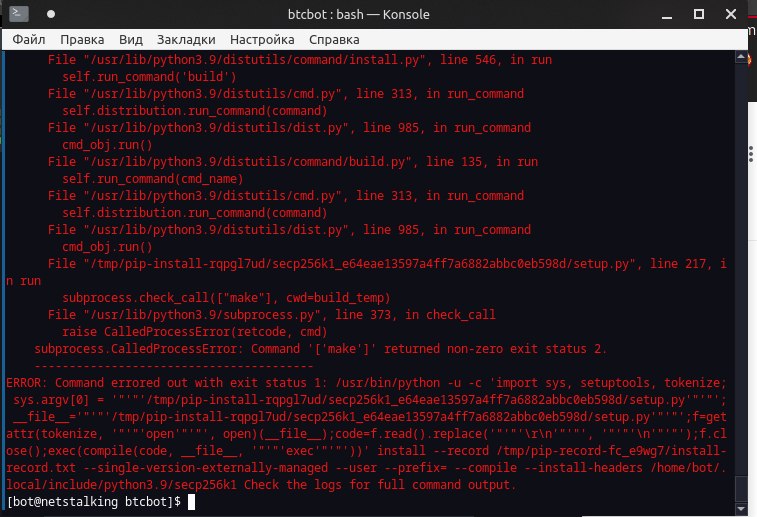Click the scrollbar down arrow

741,509
